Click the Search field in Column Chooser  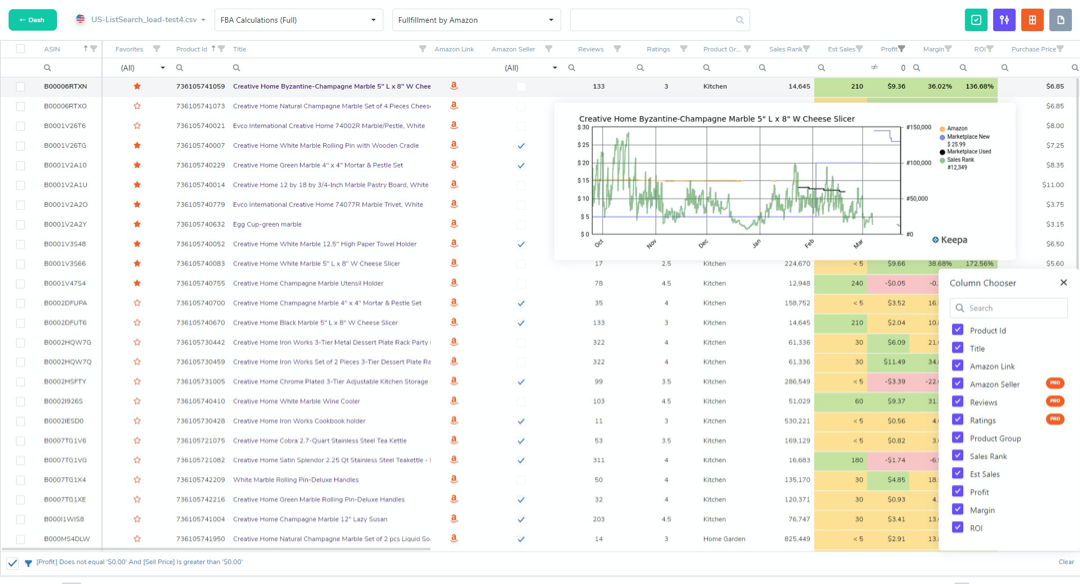pyautogui.click(x=1008, y=308)
